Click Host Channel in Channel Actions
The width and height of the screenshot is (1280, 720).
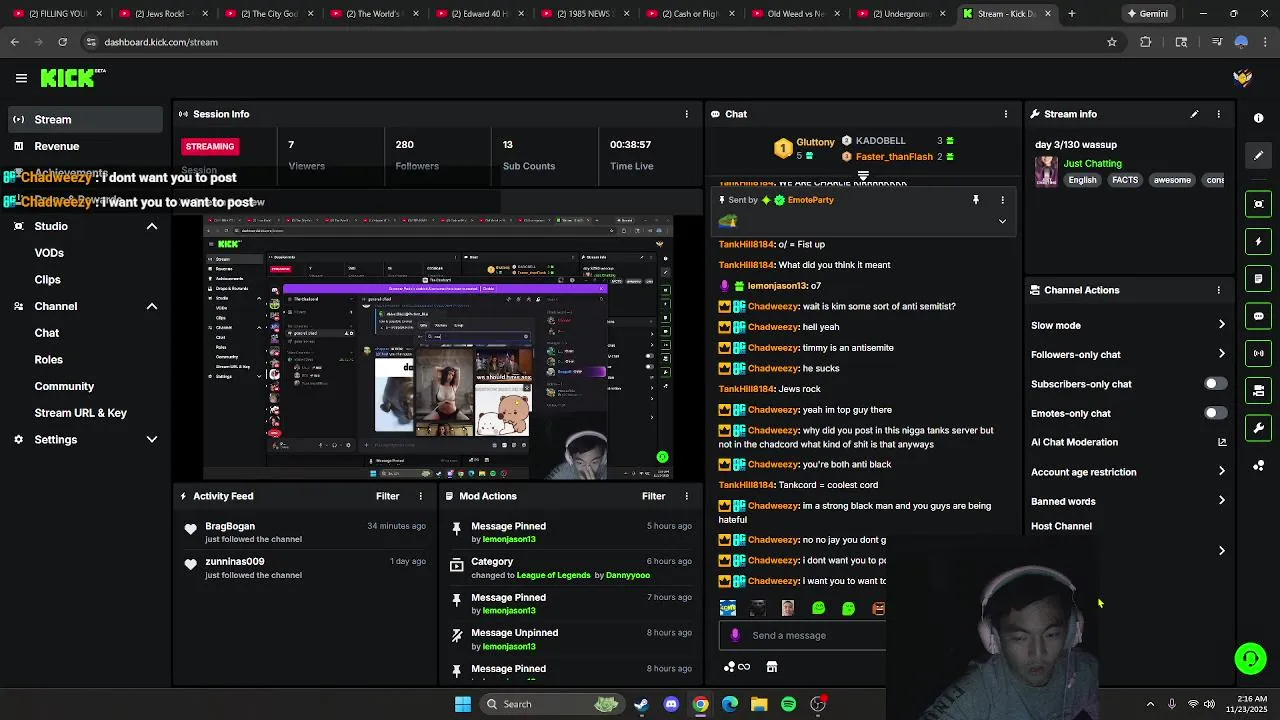click(1061, 526)
